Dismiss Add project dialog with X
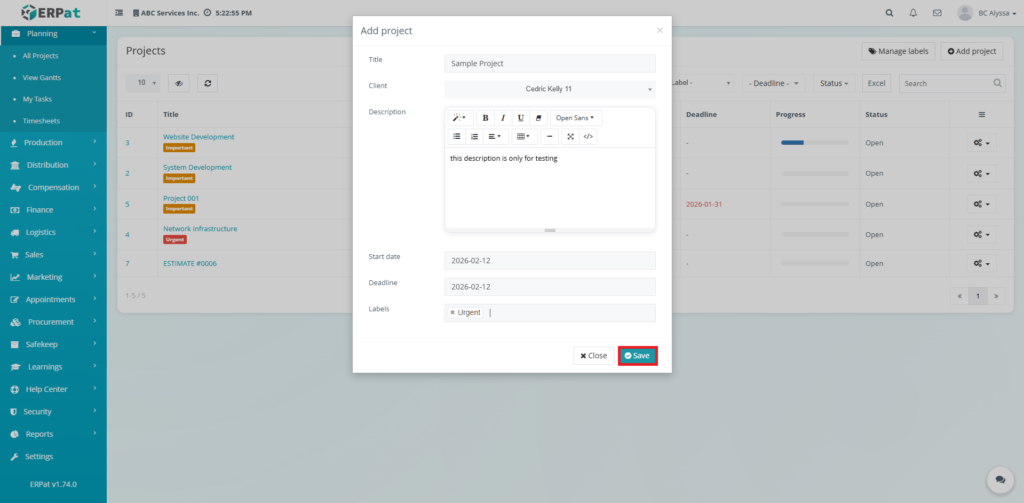This screenshot has width=1024, height=503. 660,30
